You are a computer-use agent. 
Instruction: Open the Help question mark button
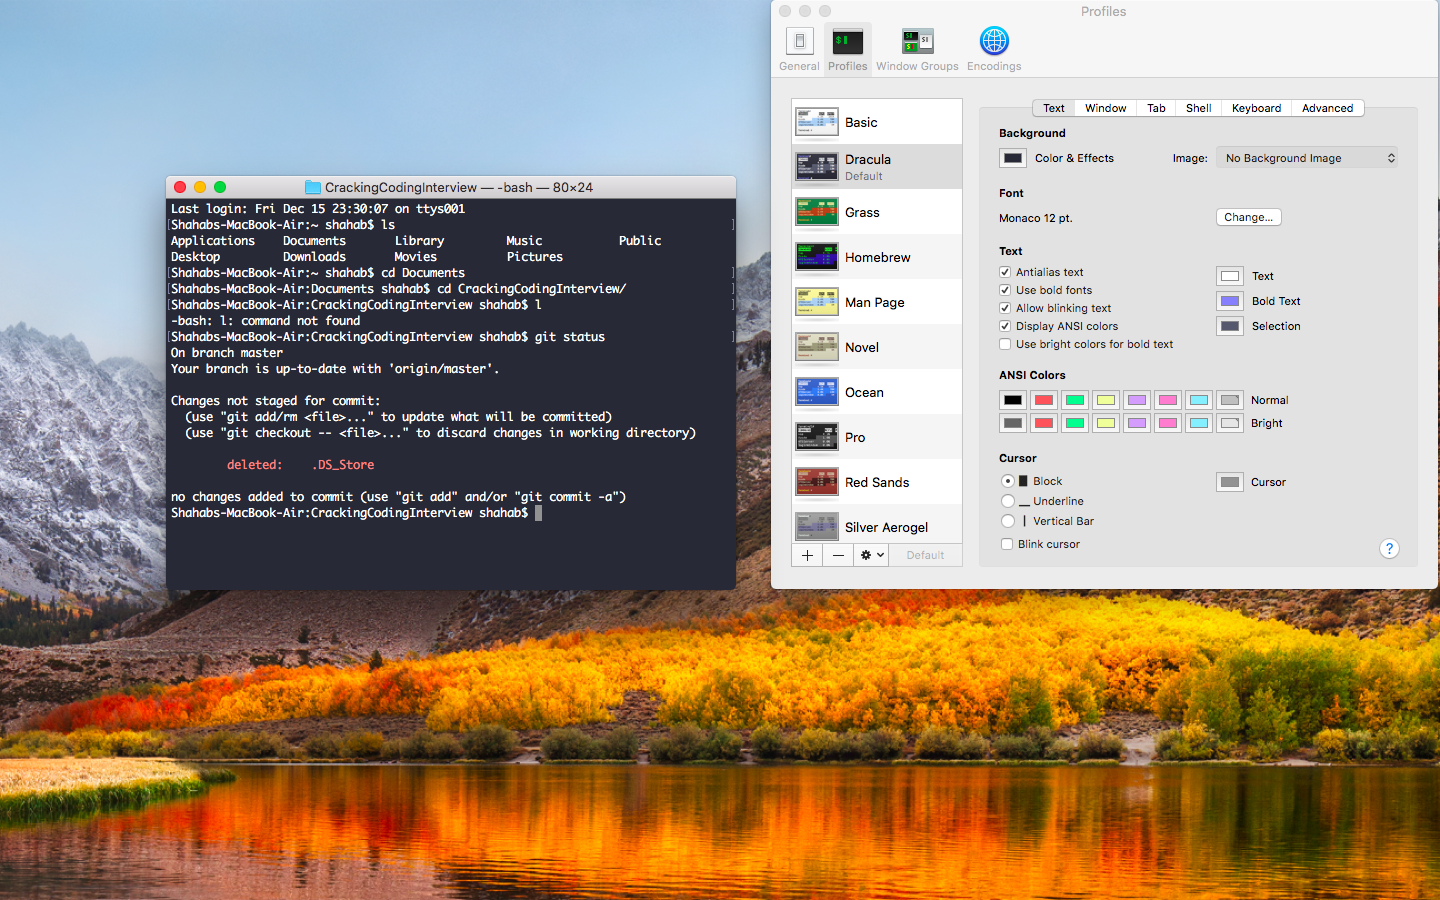1389,548
